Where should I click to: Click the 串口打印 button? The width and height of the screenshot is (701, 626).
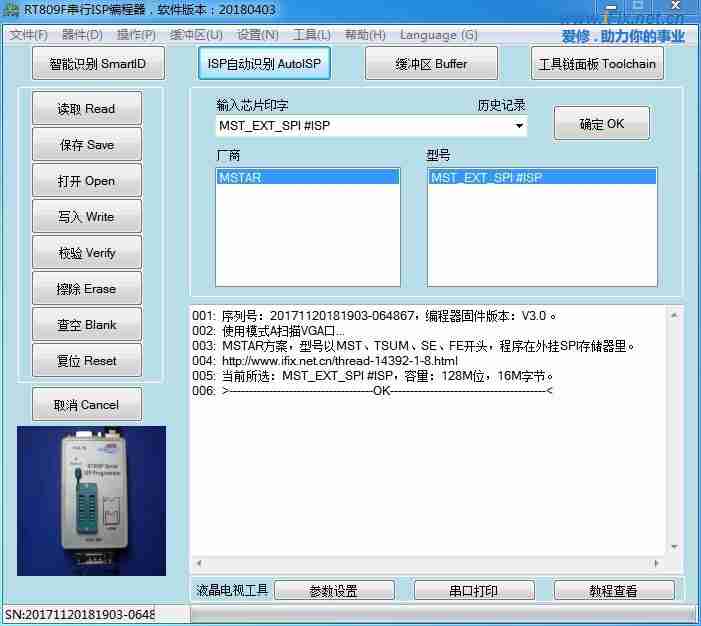tap(474, 591)
